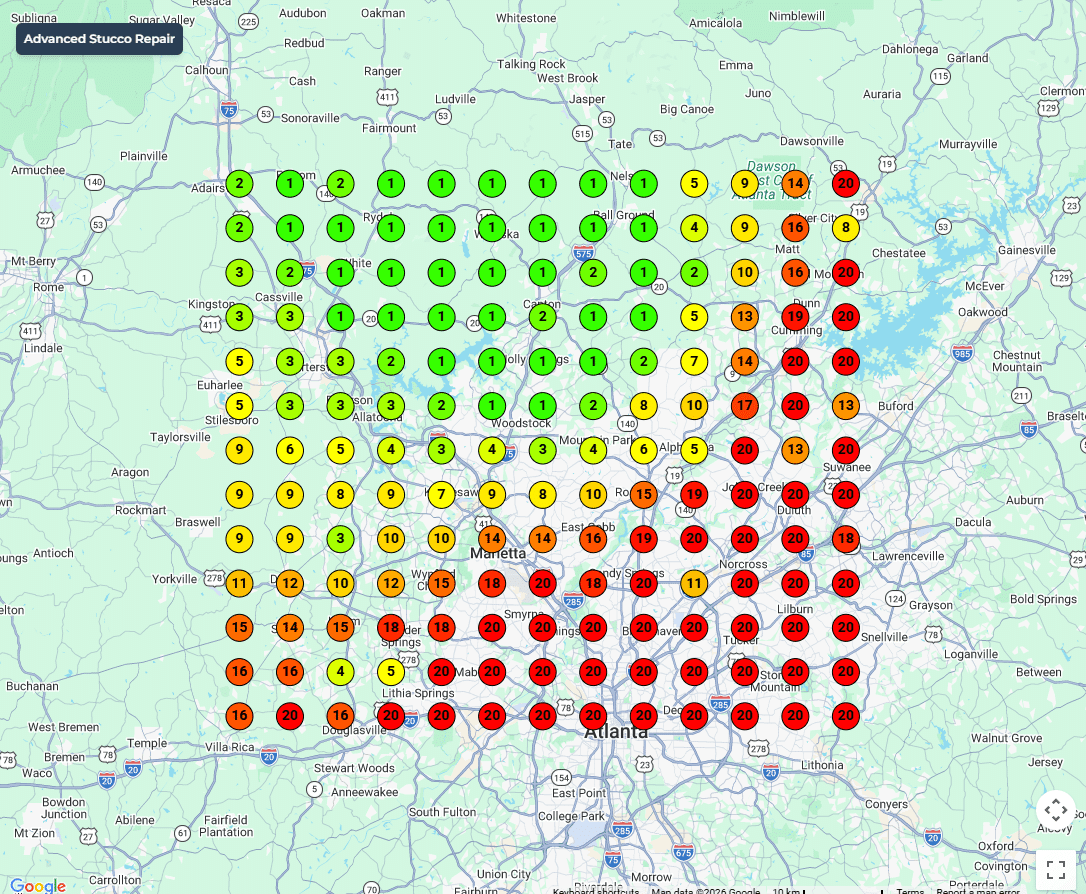Click the bottom-left grid marker ranked 16

(x=239, y=716)
